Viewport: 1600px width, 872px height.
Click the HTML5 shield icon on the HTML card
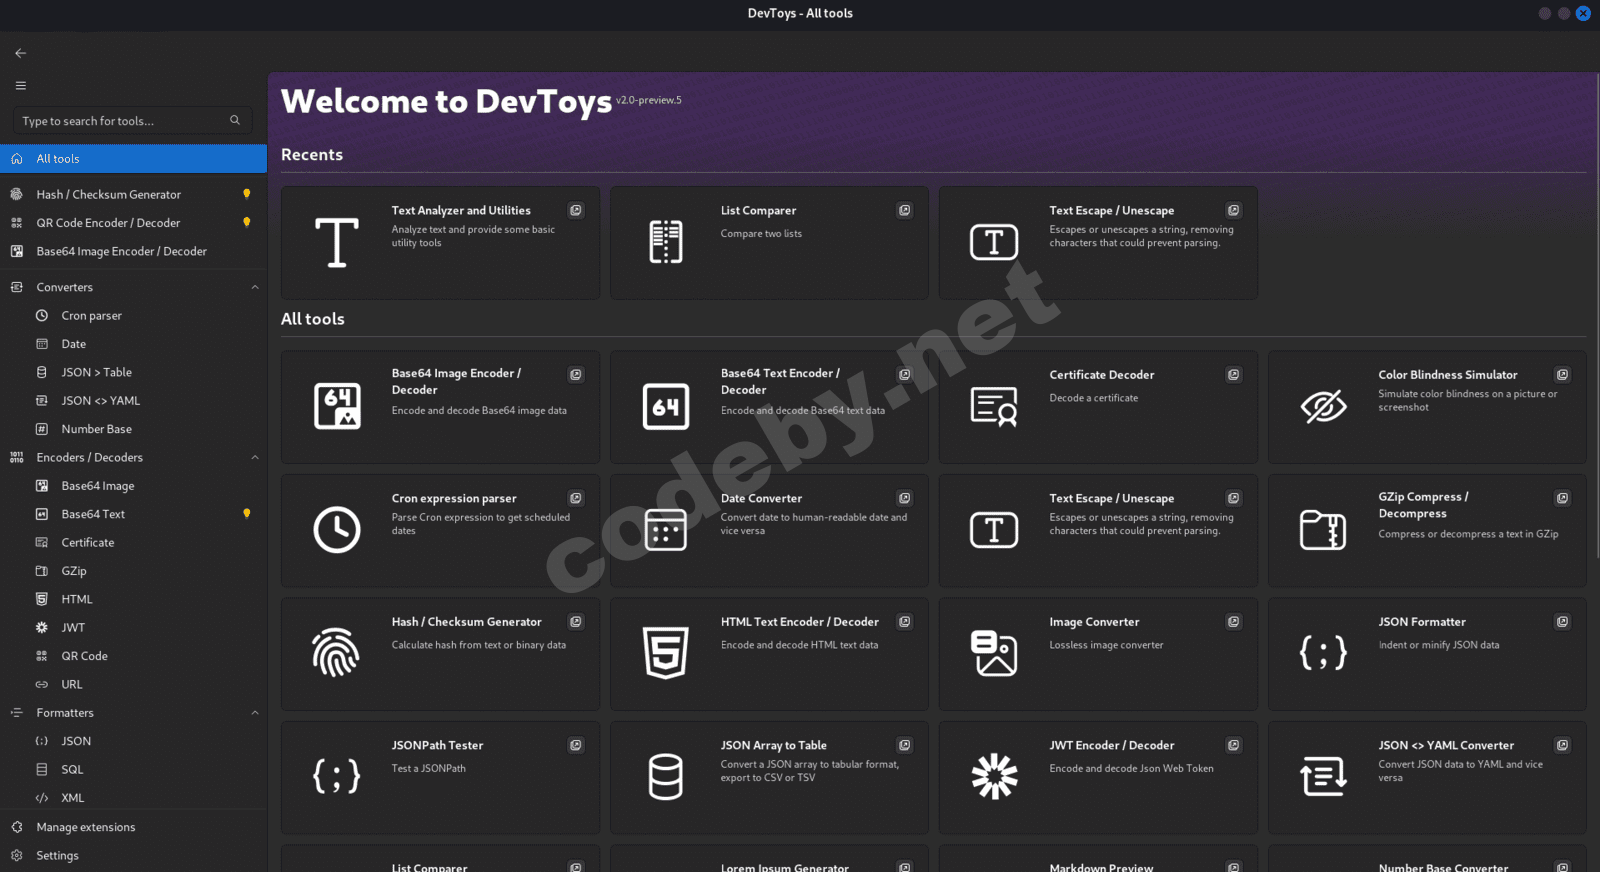point(666,653)
